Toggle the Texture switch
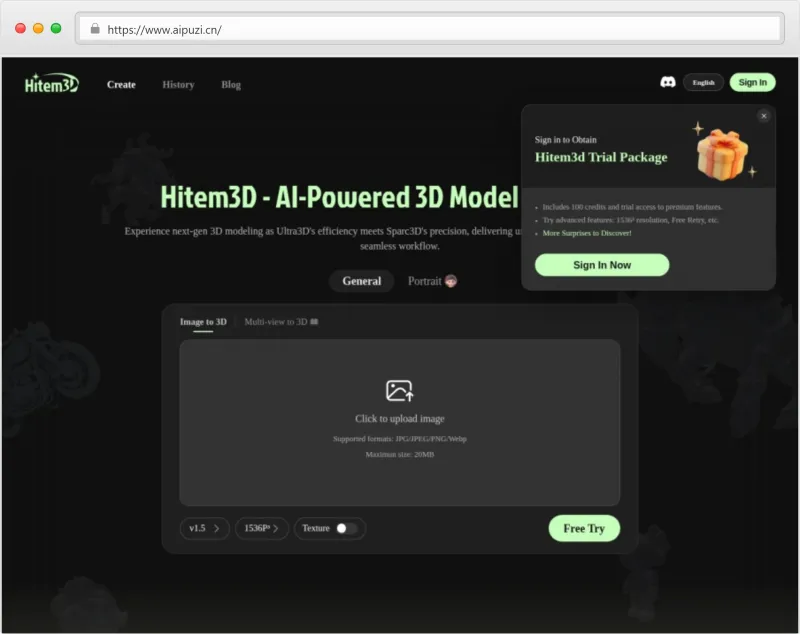The image size is (800, 634). click(x=346, y=528)
